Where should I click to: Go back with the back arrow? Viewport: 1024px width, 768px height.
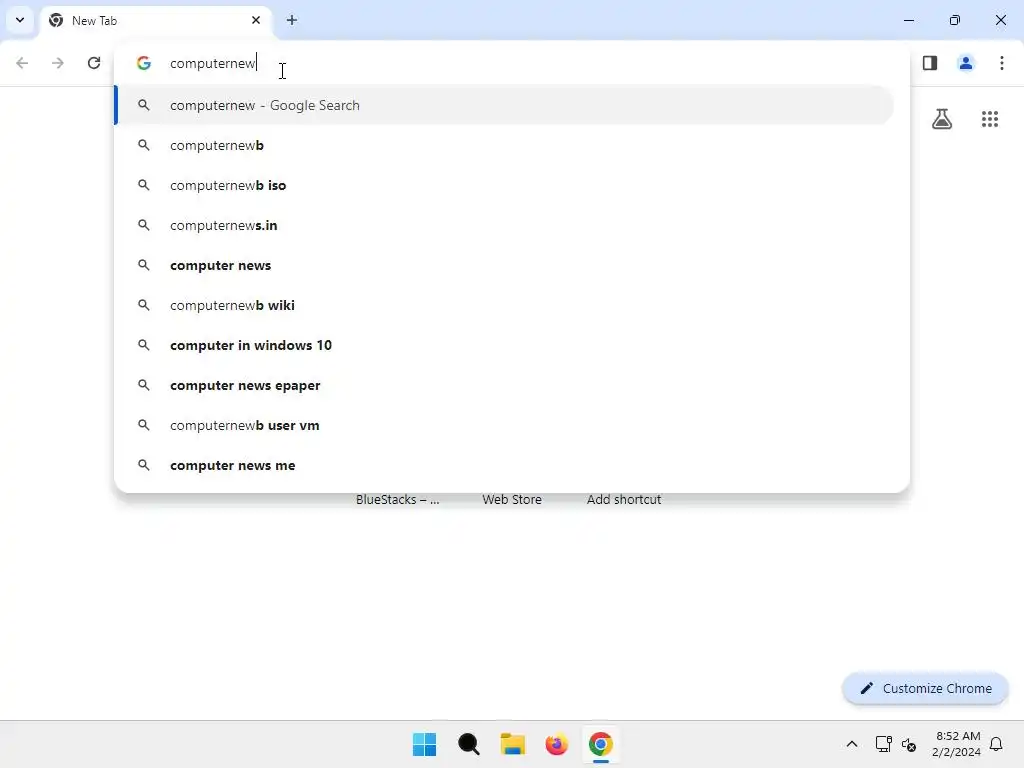(22, 63)
